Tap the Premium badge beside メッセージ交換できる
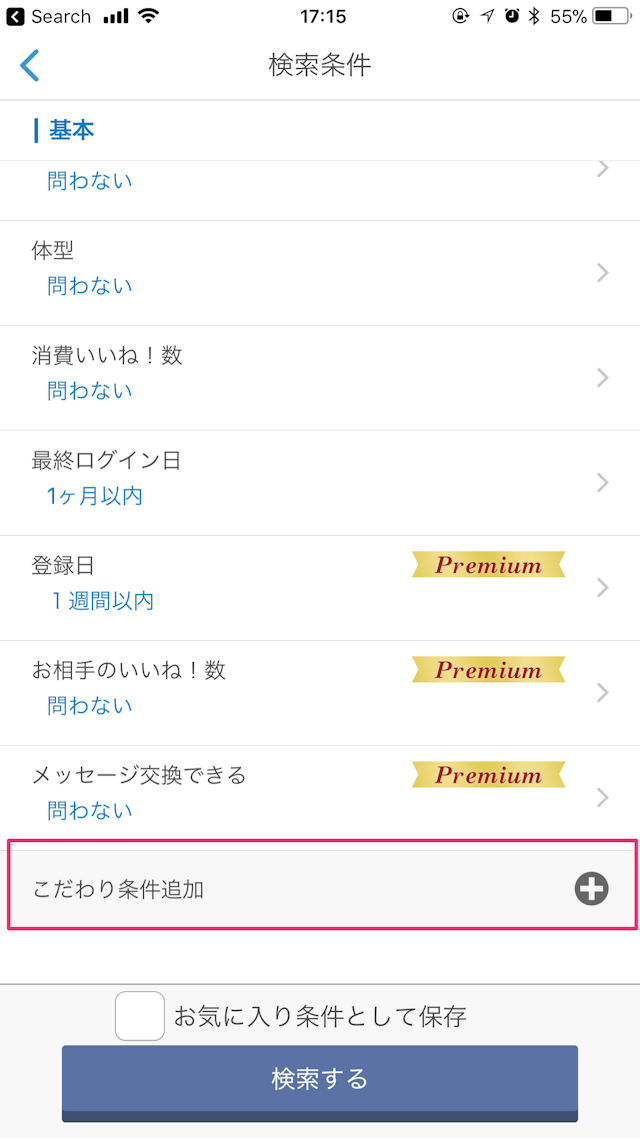This screenshot has width=640, height=1138. coord(488,775)
